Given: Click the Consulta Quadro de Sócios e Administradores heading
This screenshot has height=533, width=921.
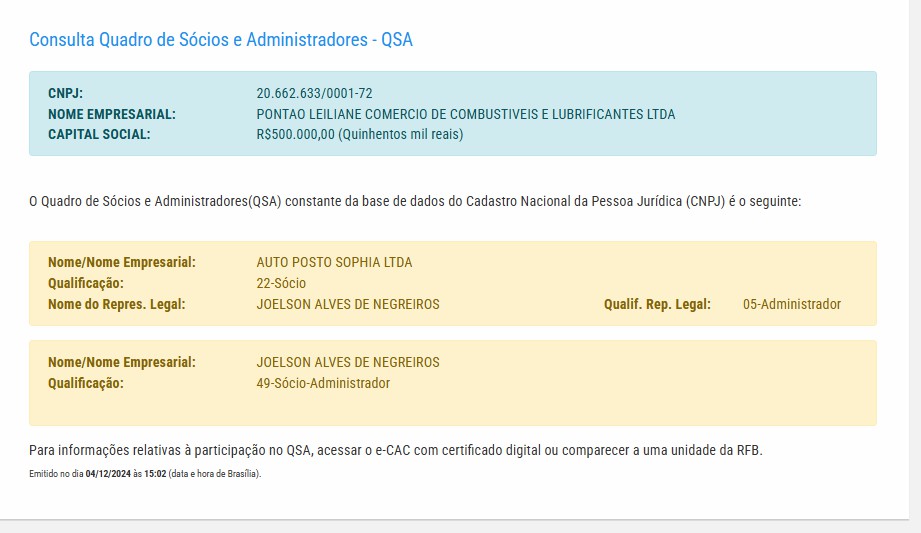Looking at the screenshot, I should (221, 40).
